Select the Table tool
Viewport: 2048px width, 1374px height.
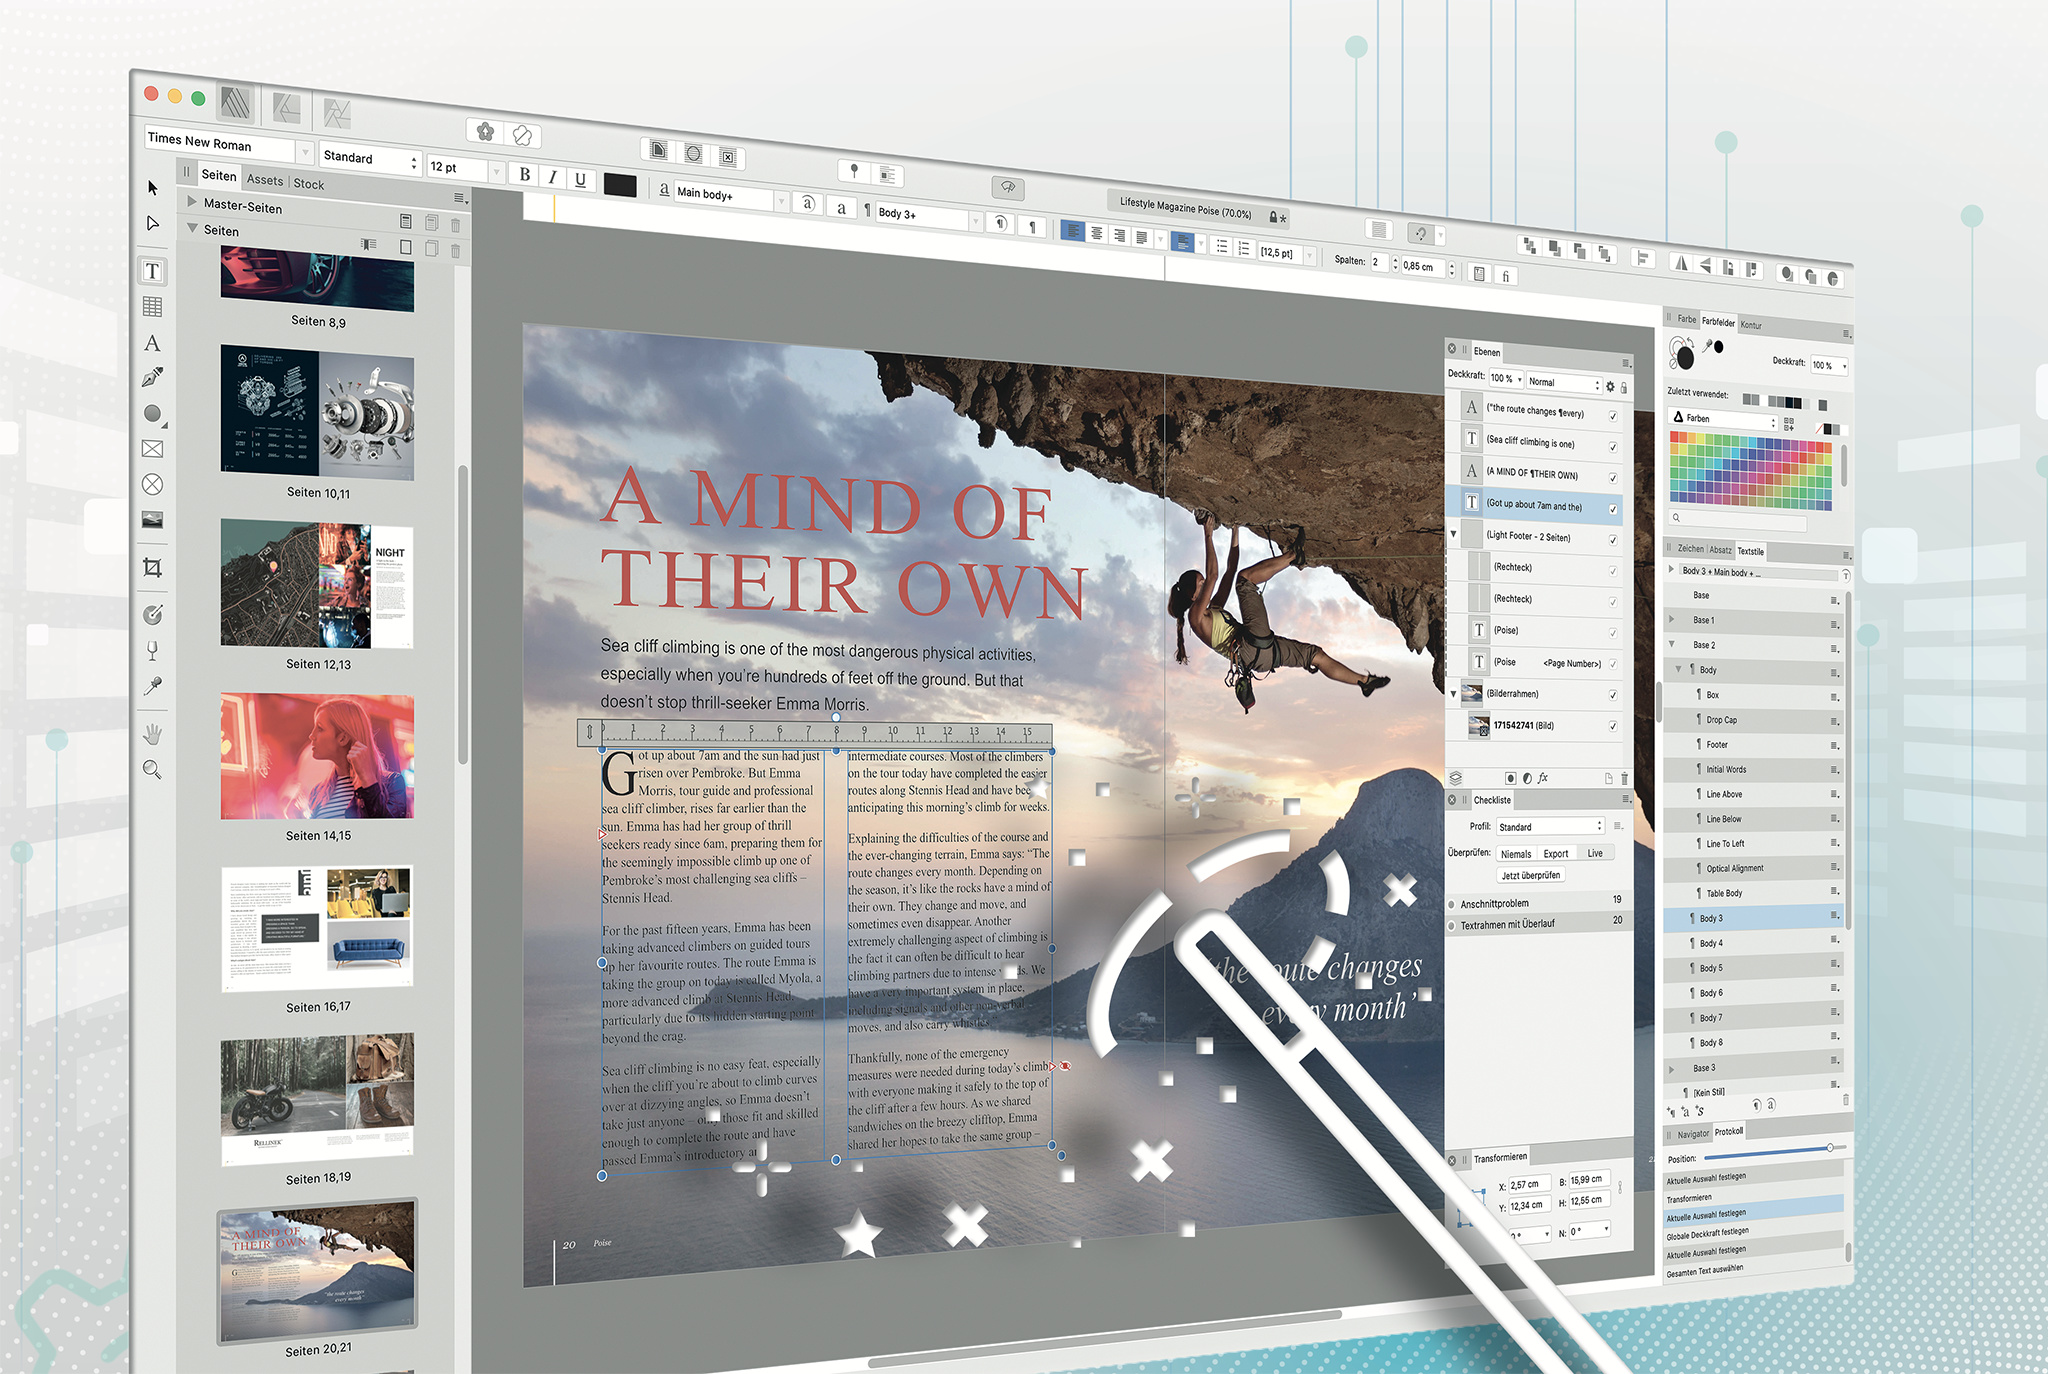pyautogui.click(x=152, y=307)
